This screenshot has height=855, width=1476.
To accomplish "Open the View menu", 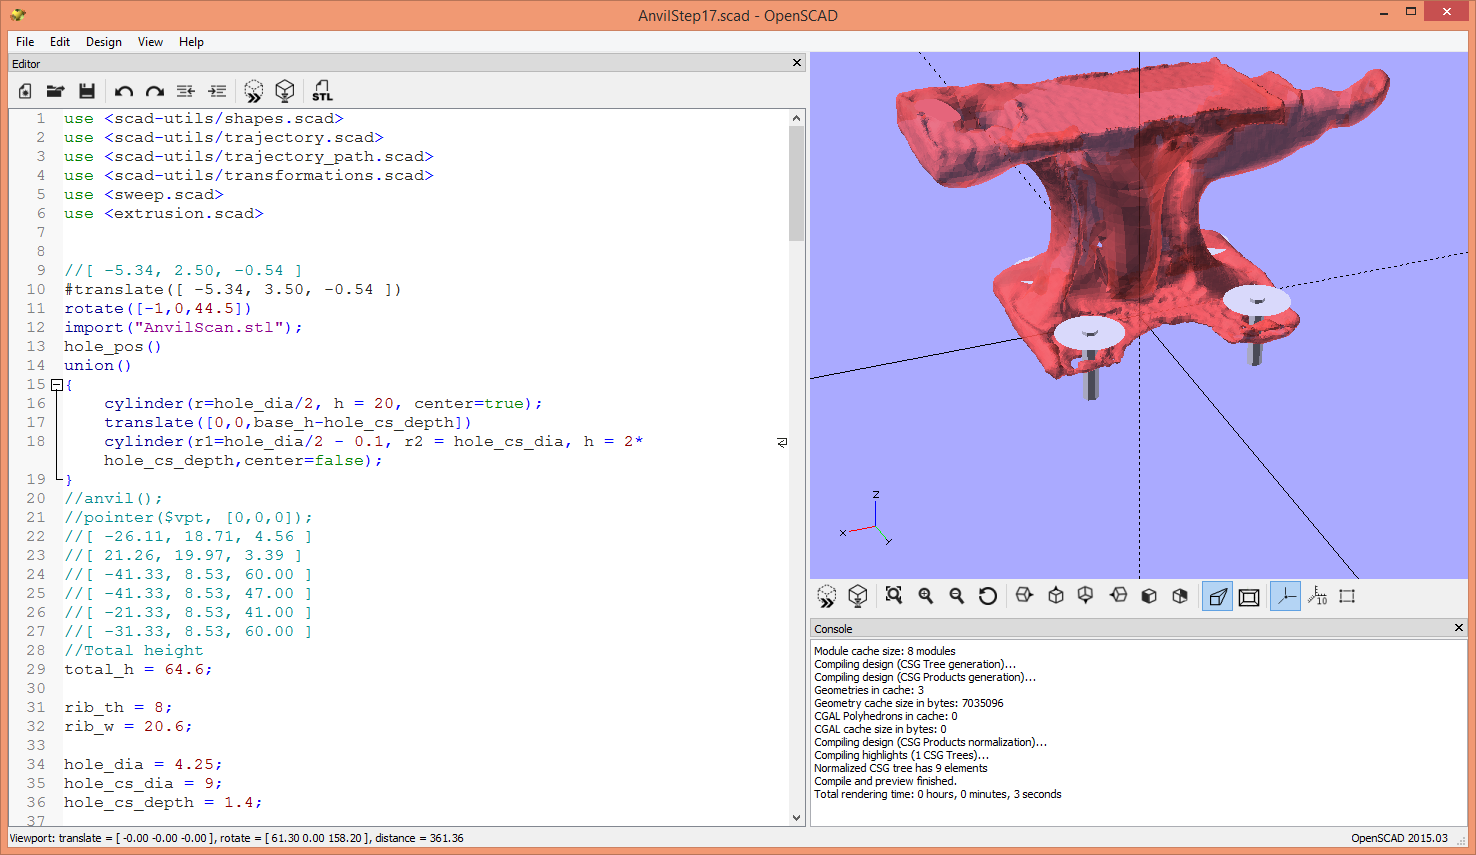I will pyautogui.click(x=150, y=42).
